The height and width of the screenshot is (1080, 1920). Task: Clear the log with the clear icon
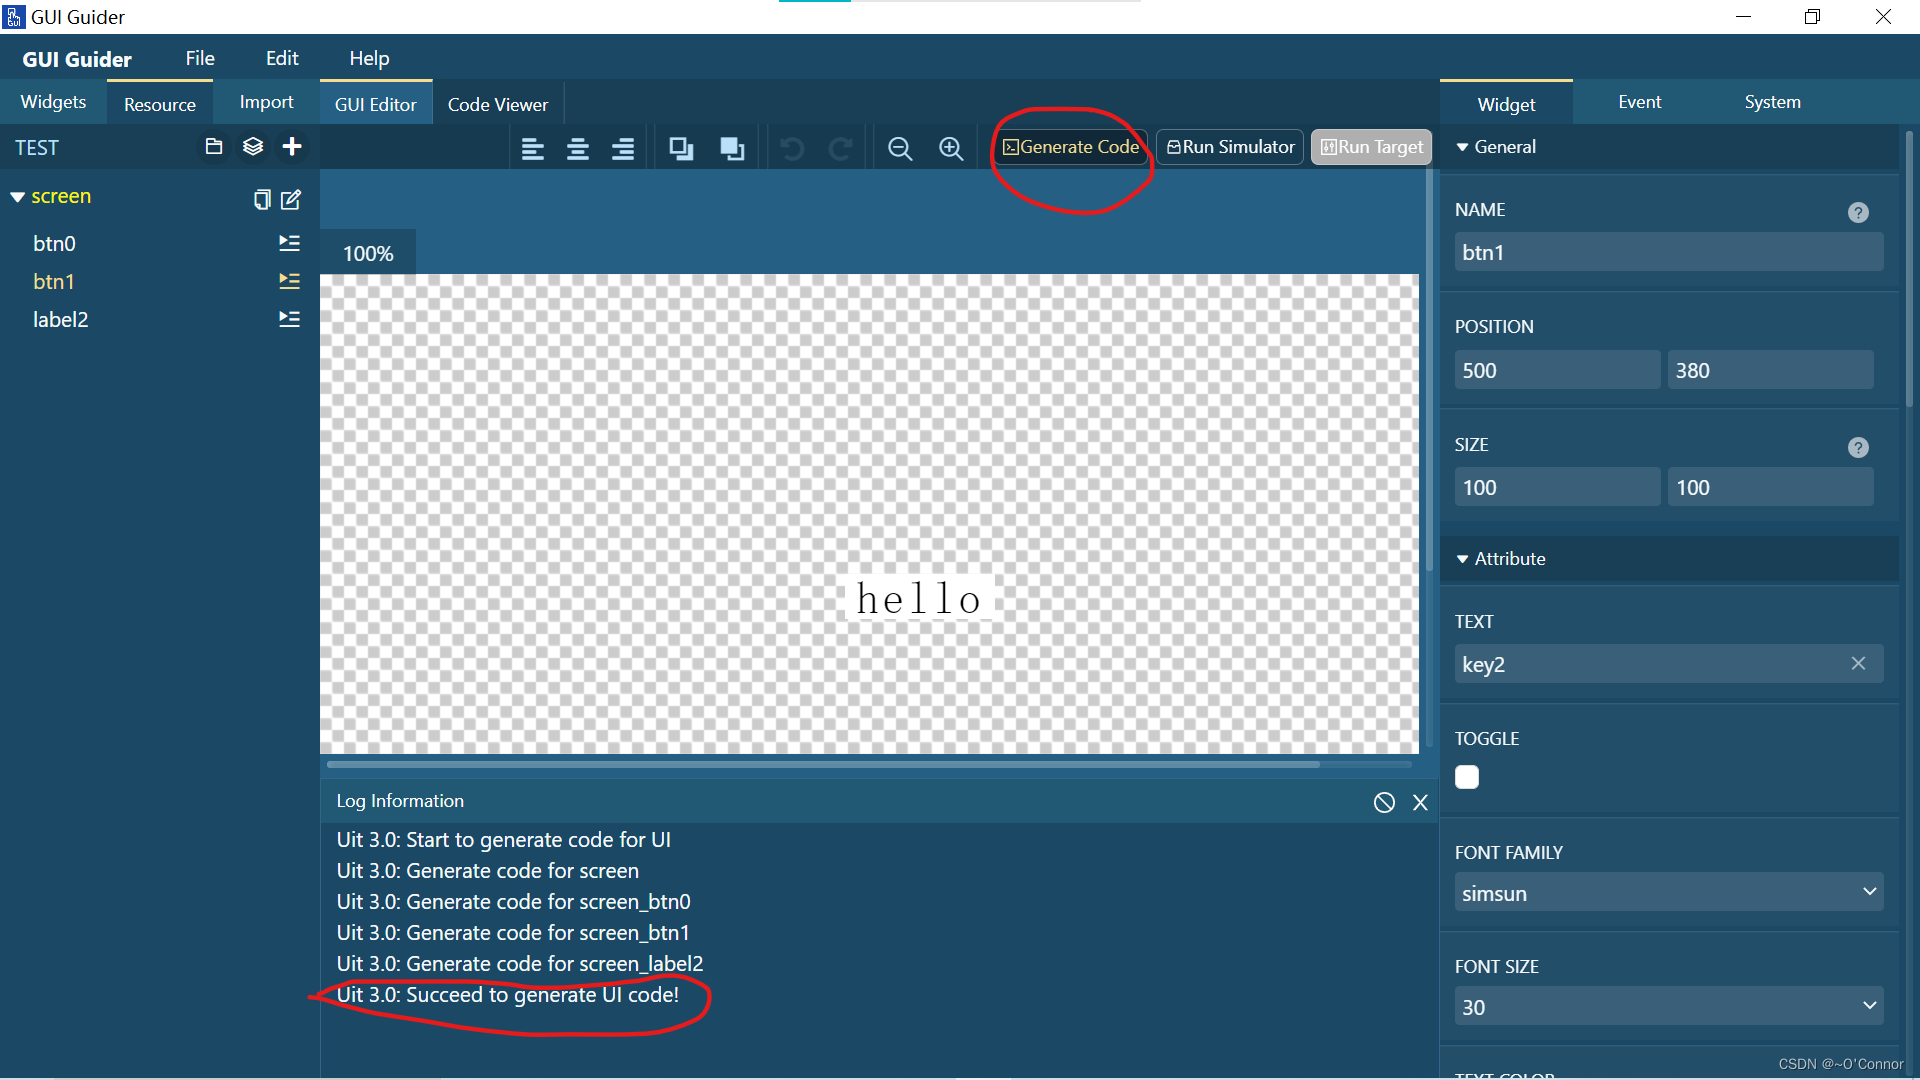pyautogui.click(x=1384, y=802)
